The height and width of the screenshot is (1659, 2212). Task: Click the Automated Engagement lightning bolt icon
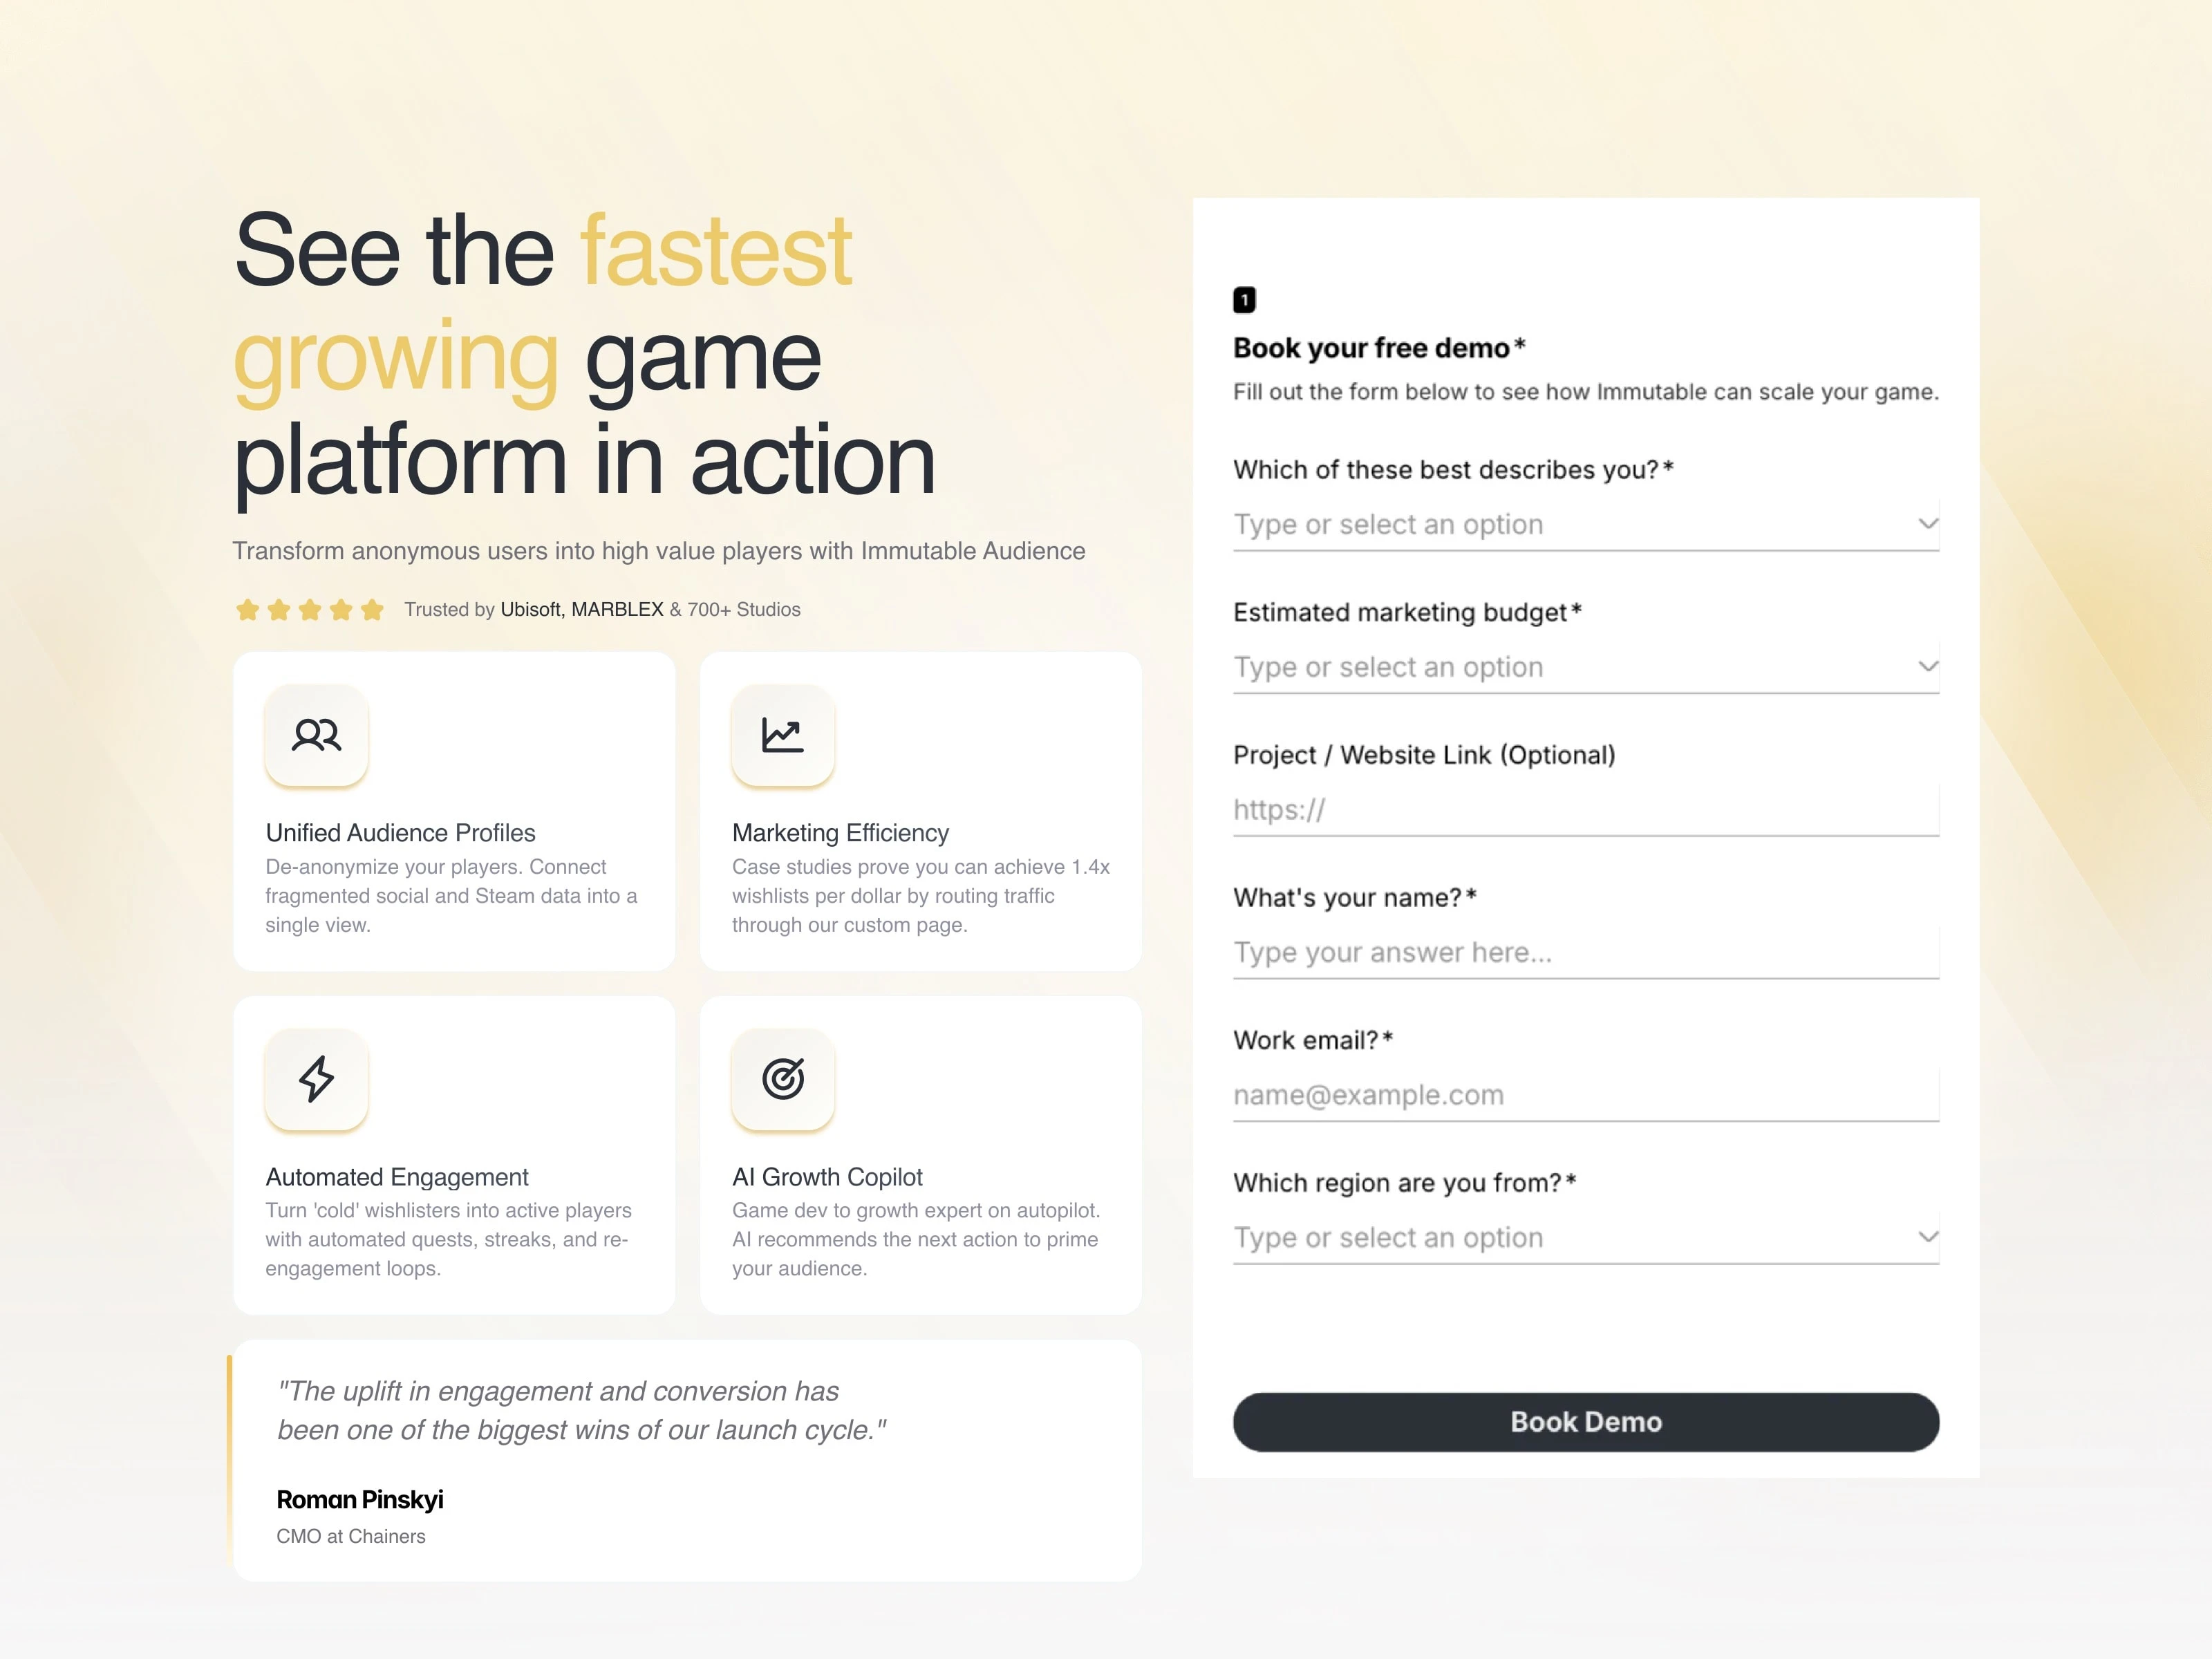click(x=316, y=1079)
